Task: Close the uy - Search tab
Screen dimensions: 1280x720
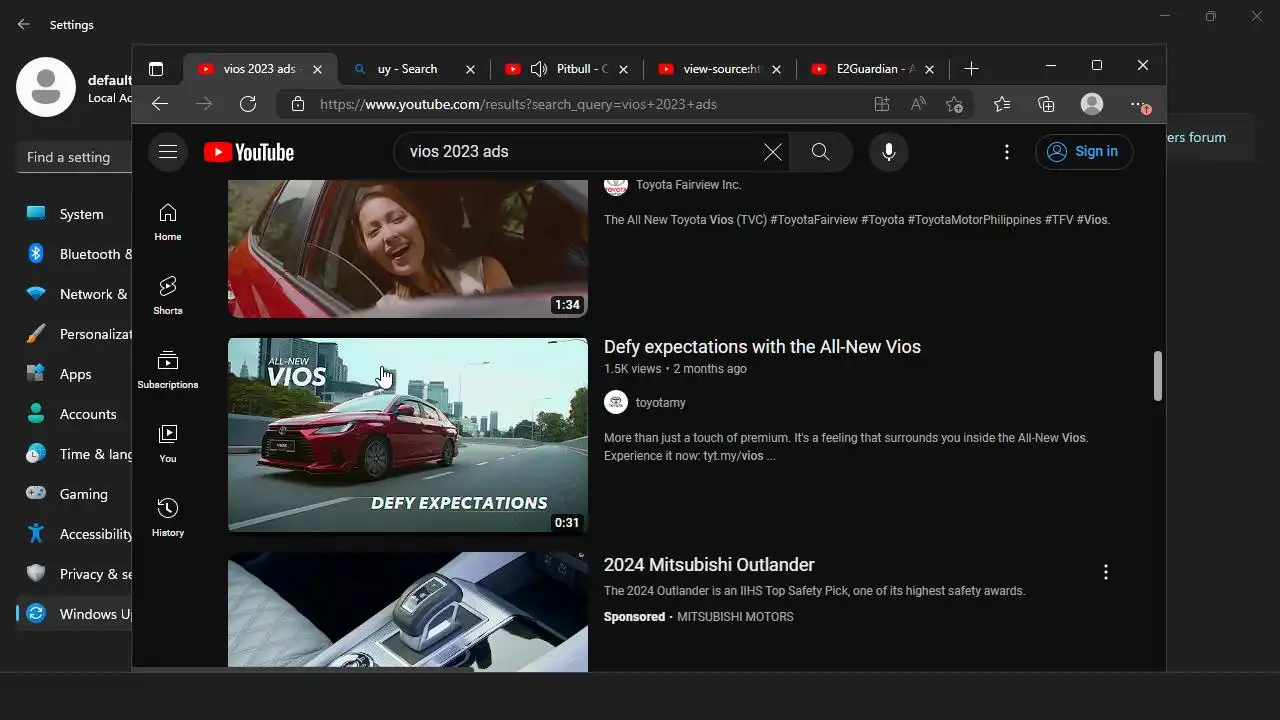Action: [470, 69]
